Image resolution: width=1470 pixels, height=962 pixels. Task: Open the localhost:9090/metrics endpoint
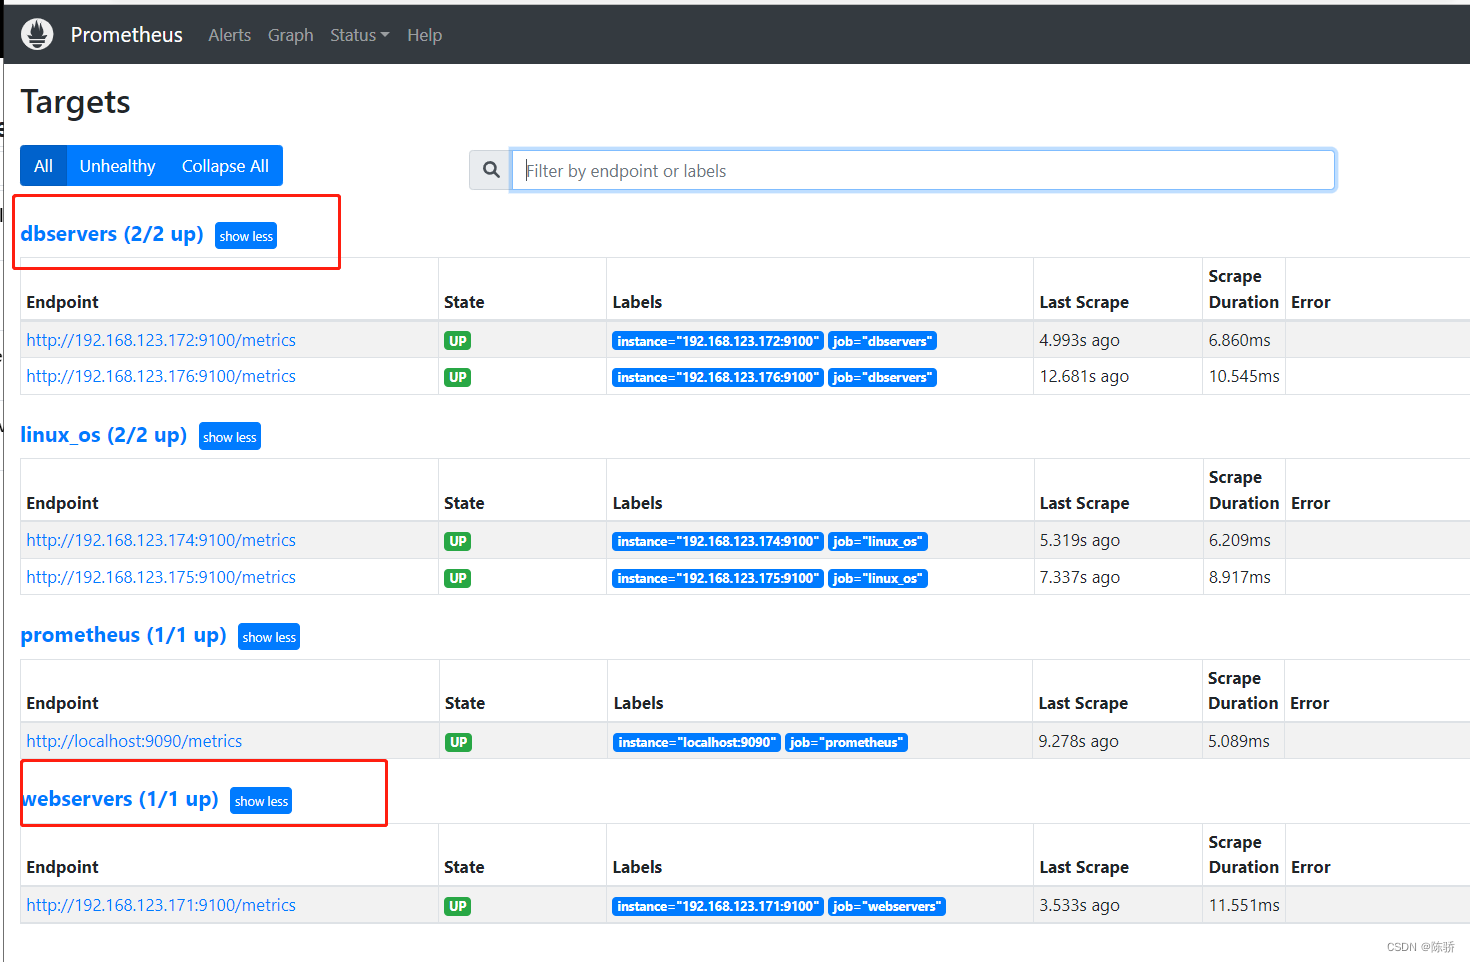coord(134,741)
